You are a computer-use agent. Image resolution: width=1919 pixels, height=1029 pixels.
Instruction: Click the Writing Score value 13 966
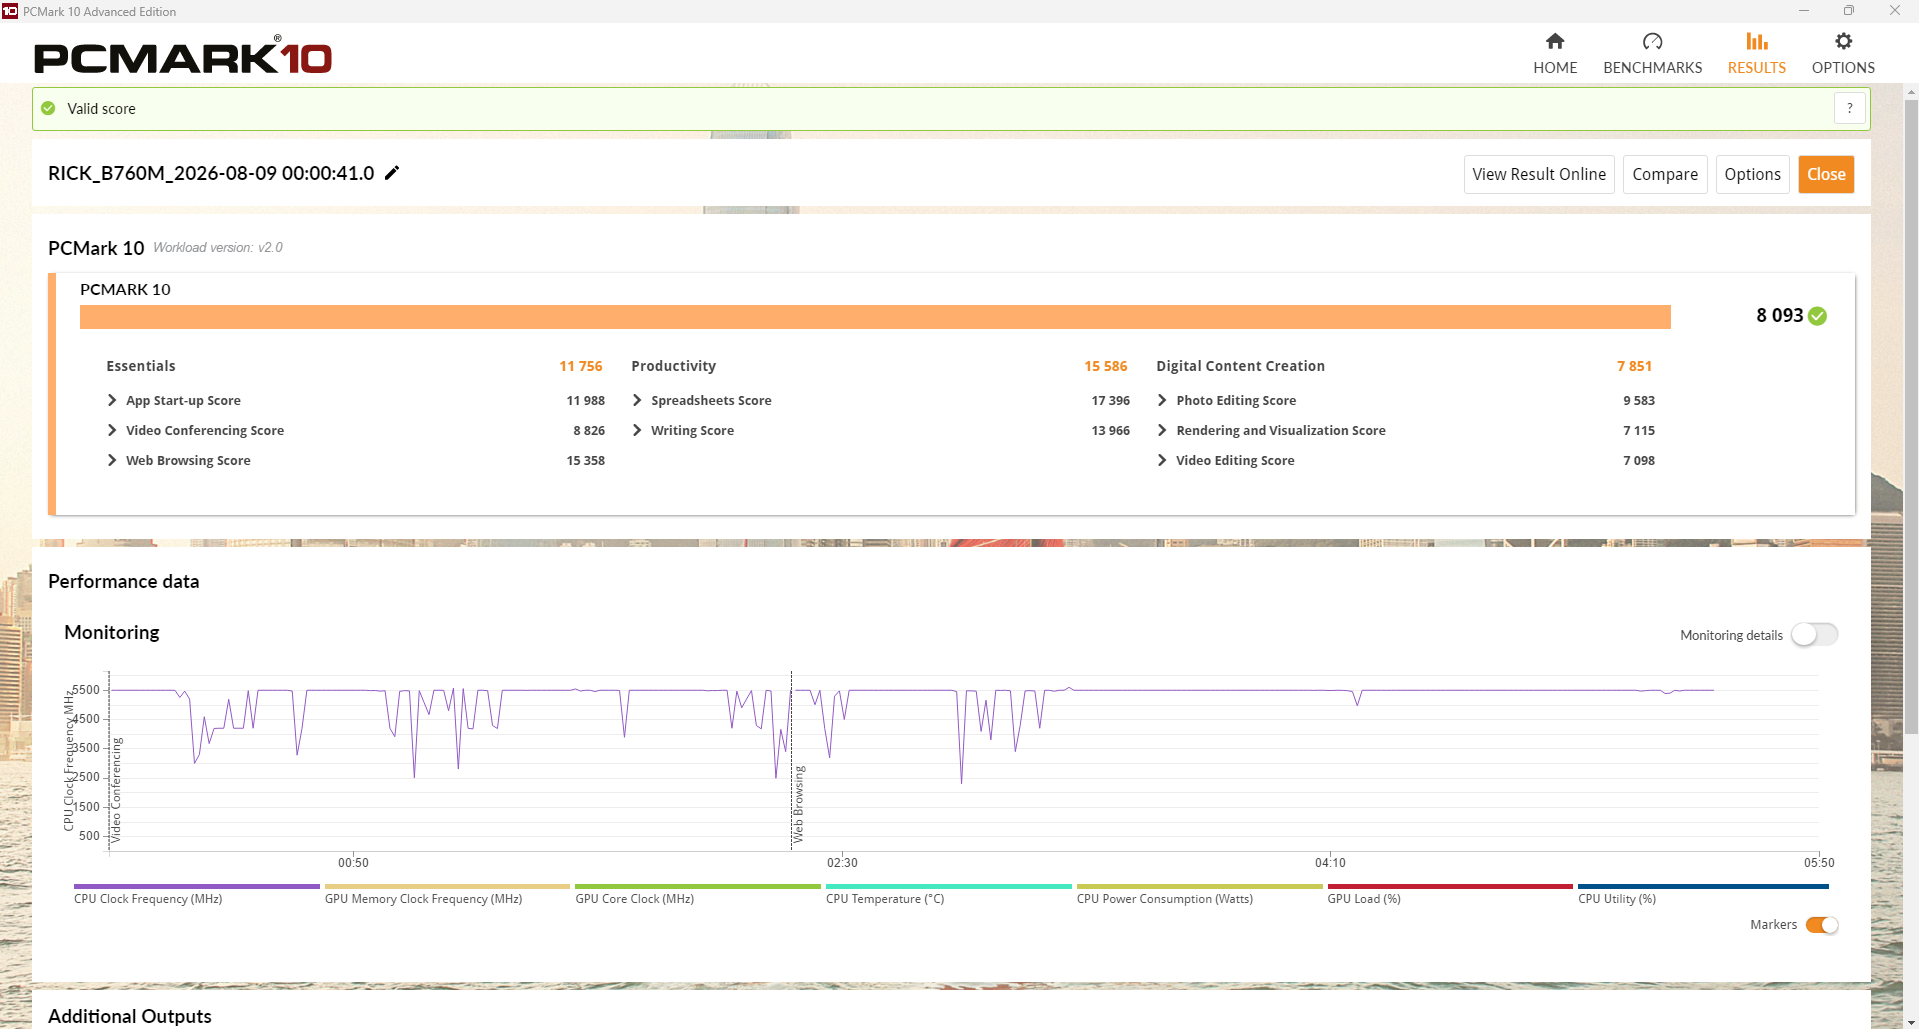[1111, 430]
